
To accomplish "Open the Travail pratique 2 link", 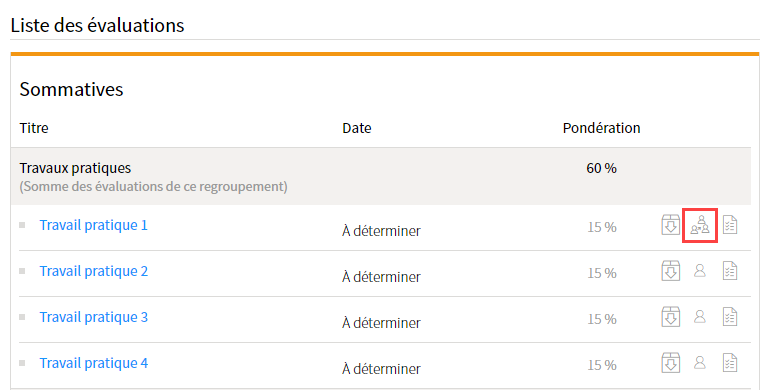I will [94, 271].
